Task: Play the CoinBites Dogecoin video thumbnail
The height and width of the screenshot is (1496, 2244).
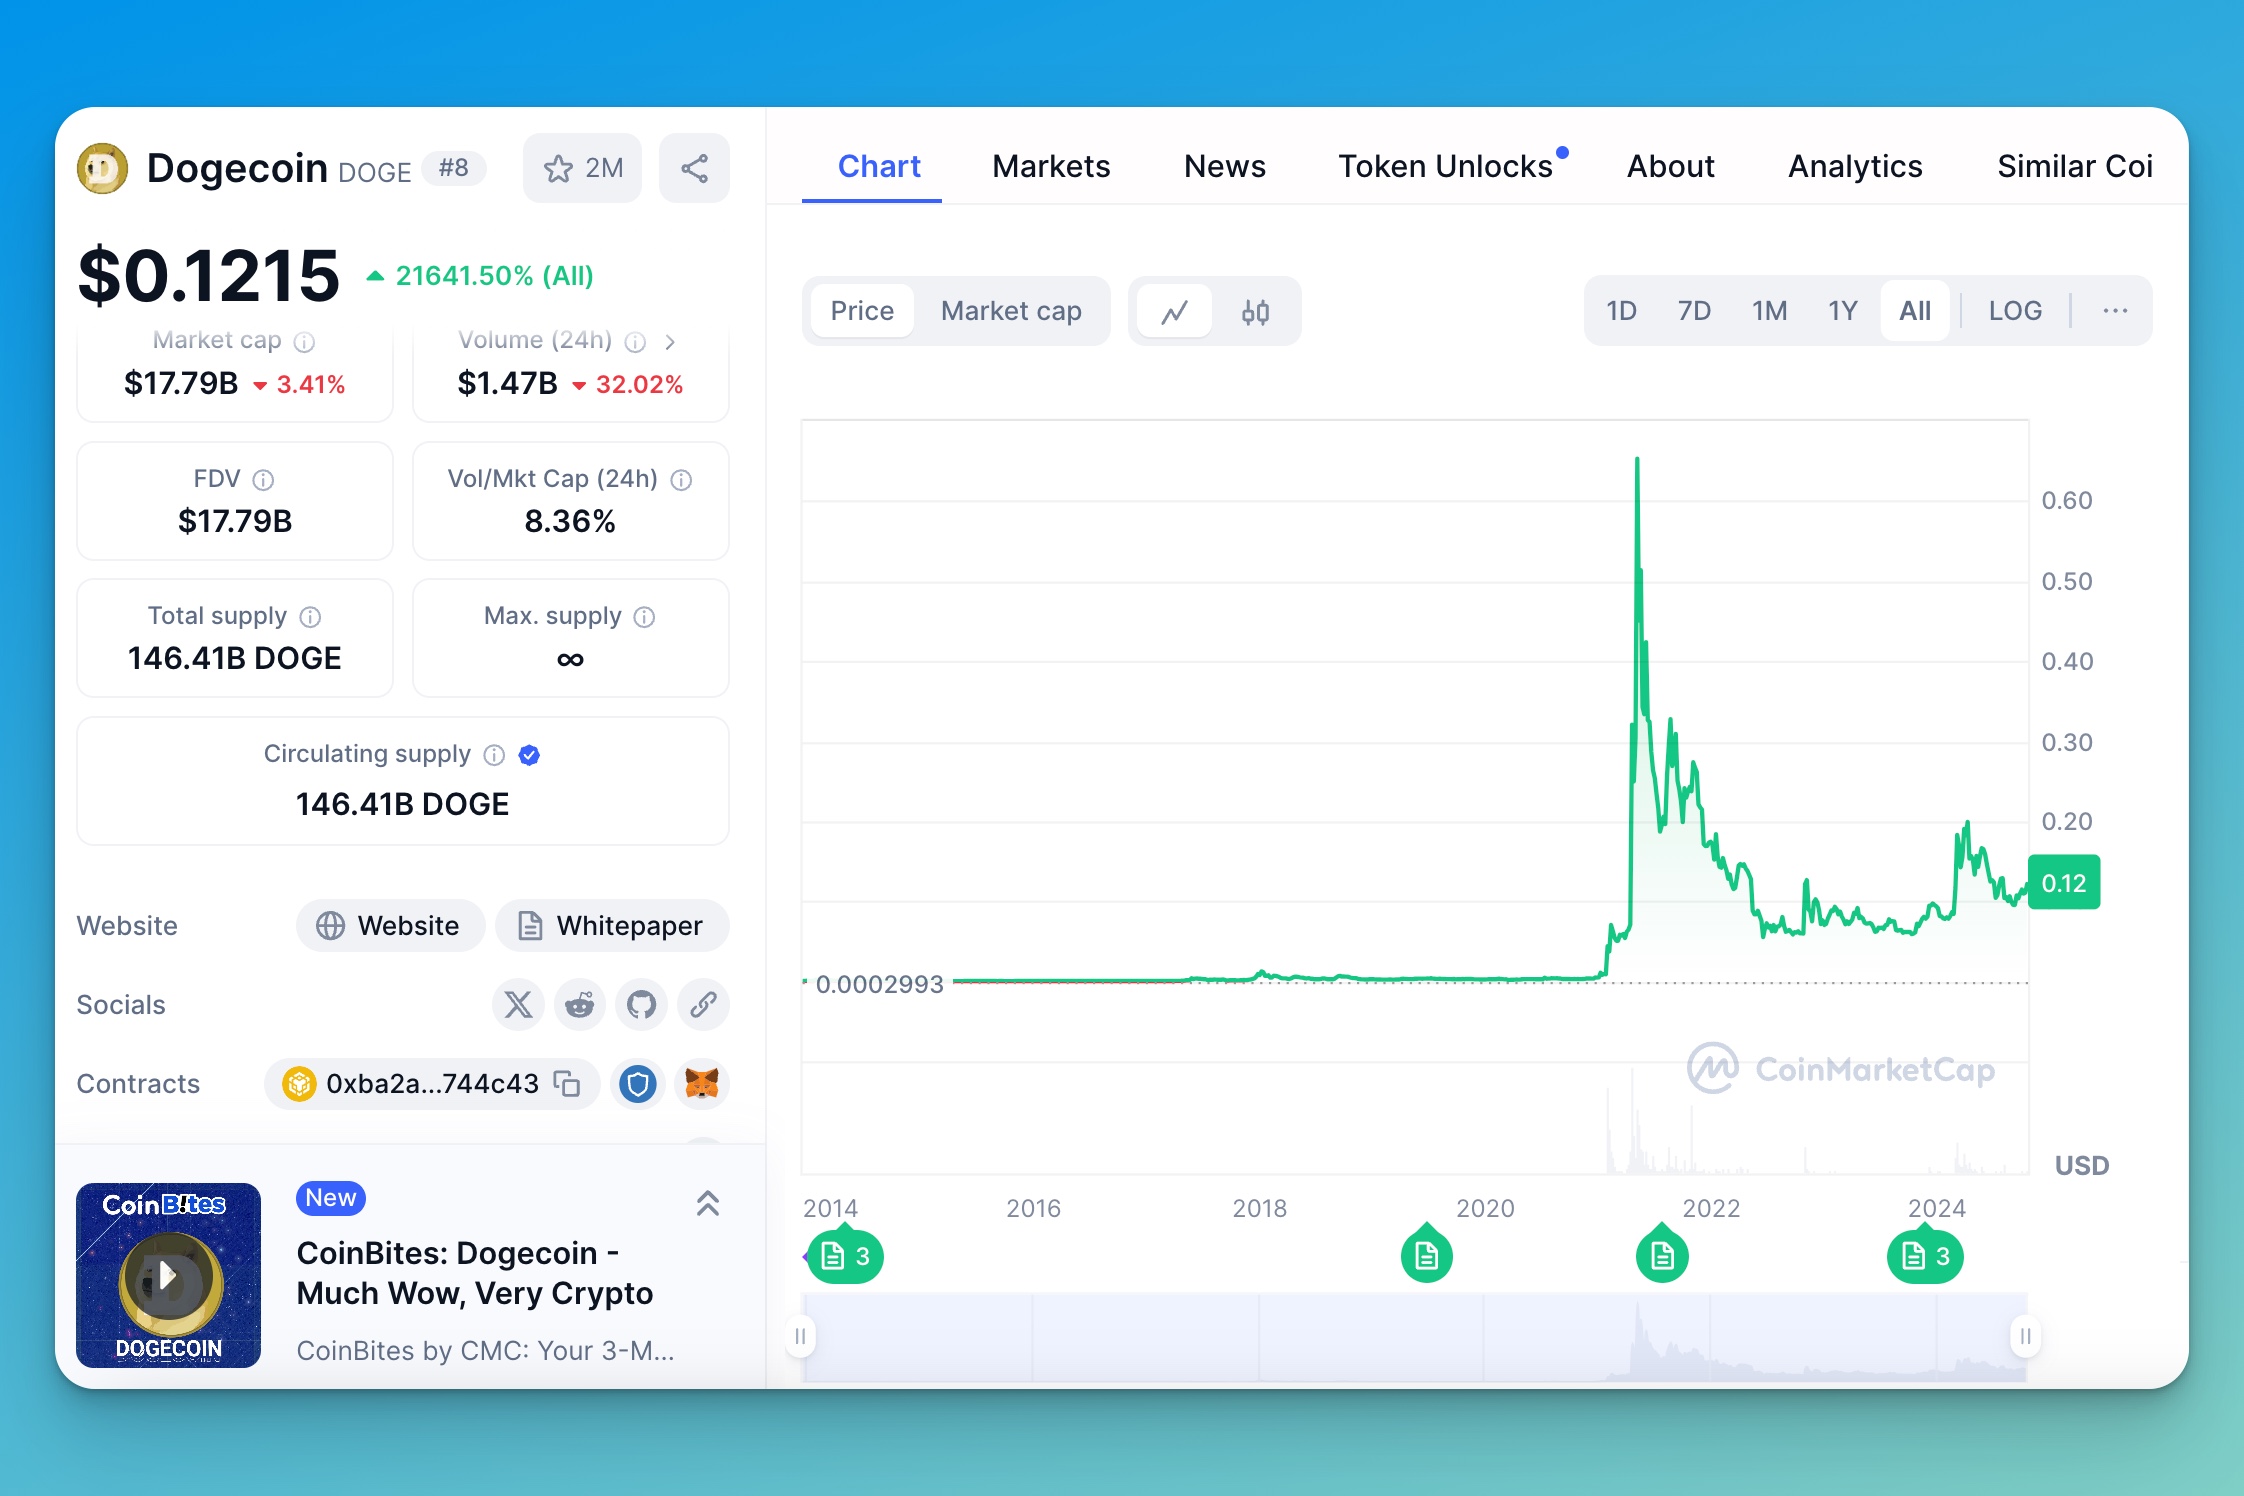Action: (169, 1275)
